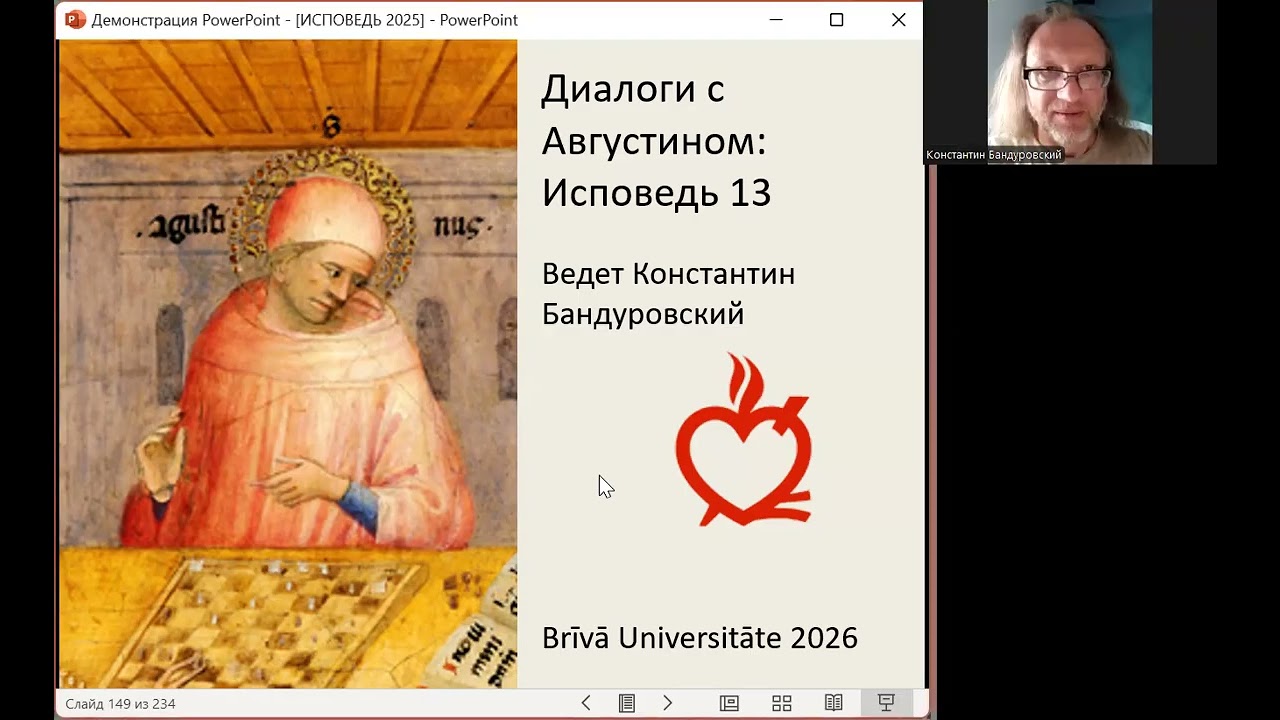This screenshot has width=1280, height=720.
Task: Open Slide Sorter view icon
Action: pos(782,703)
